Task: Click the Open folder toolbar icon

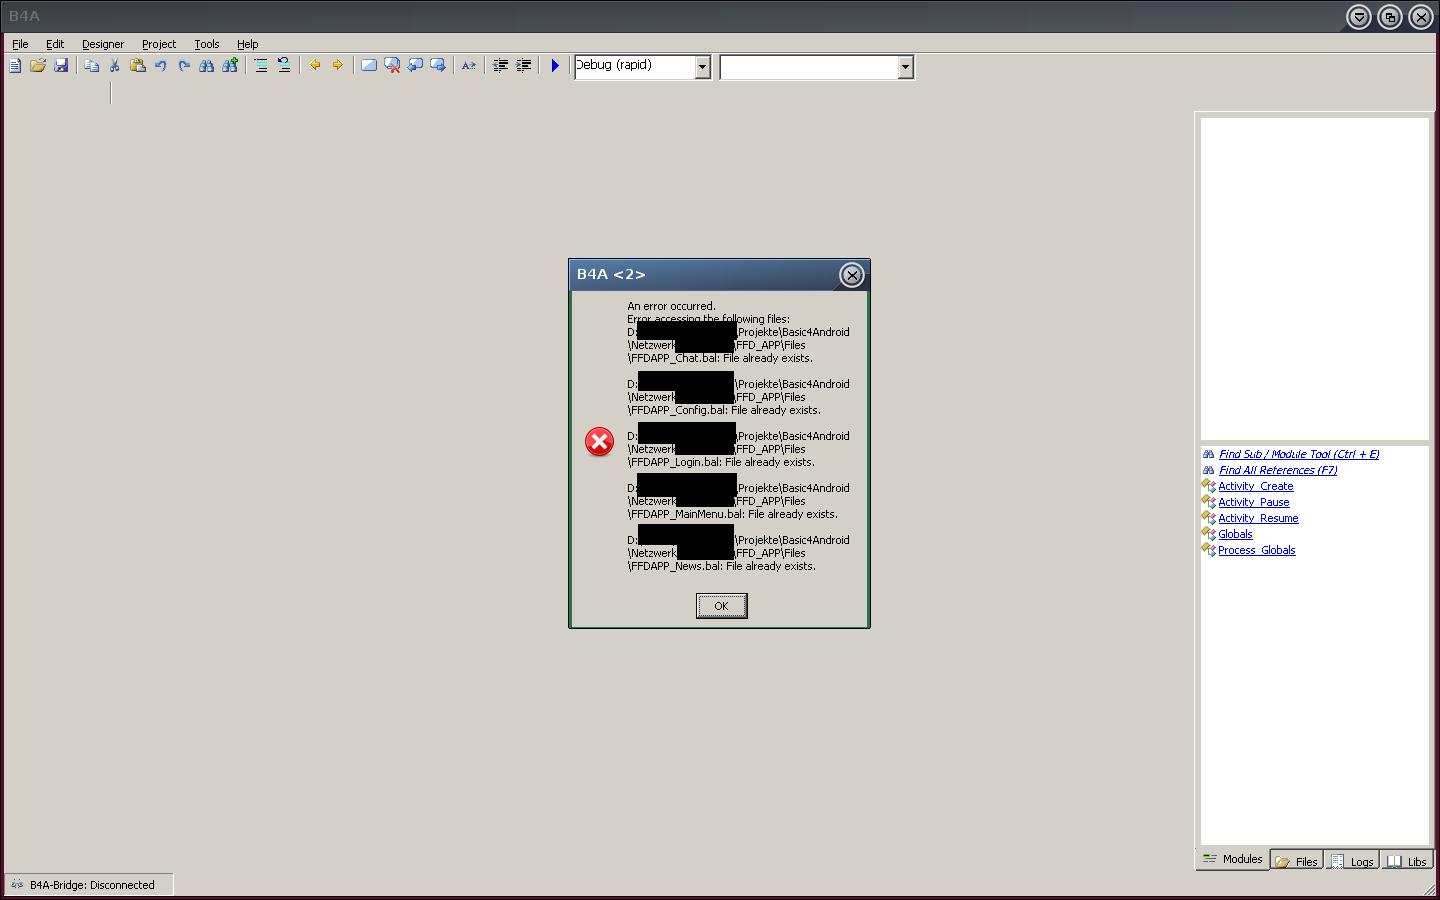Action: pos(38,65)
